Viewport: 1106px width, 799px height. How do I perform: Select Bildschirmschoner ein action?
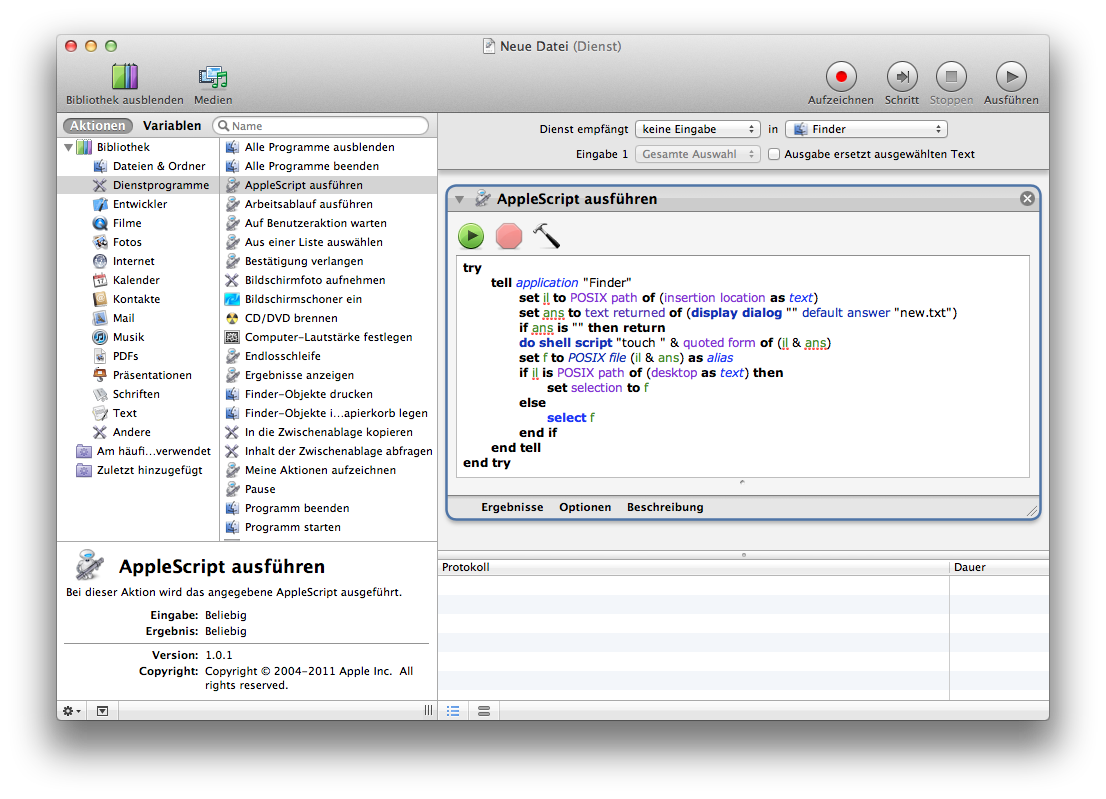point(329,300)
